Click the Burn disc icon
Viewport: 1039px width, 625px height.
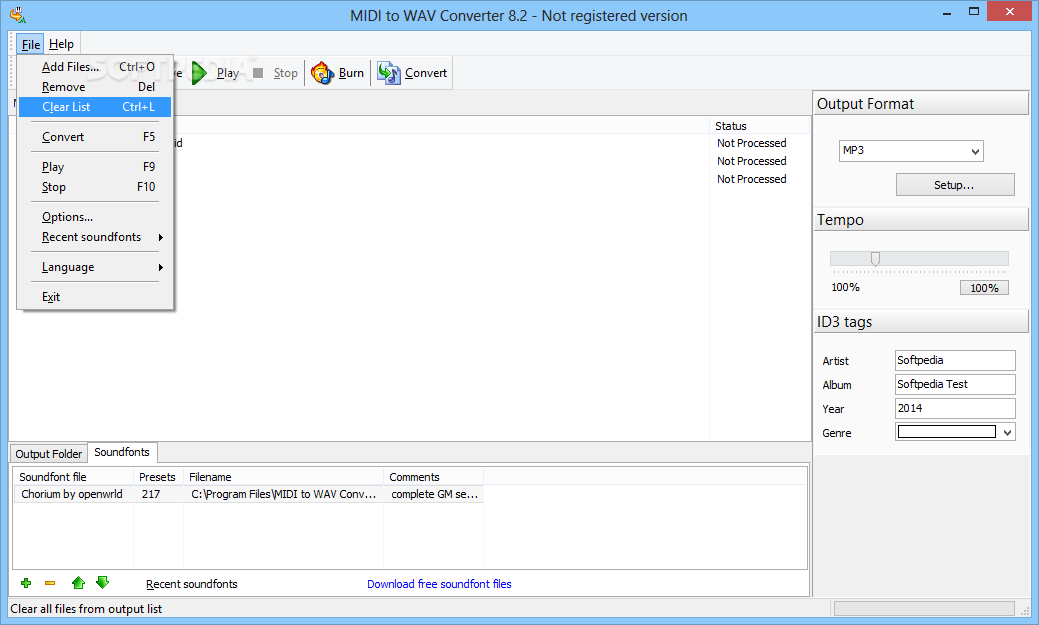point(323,73)
